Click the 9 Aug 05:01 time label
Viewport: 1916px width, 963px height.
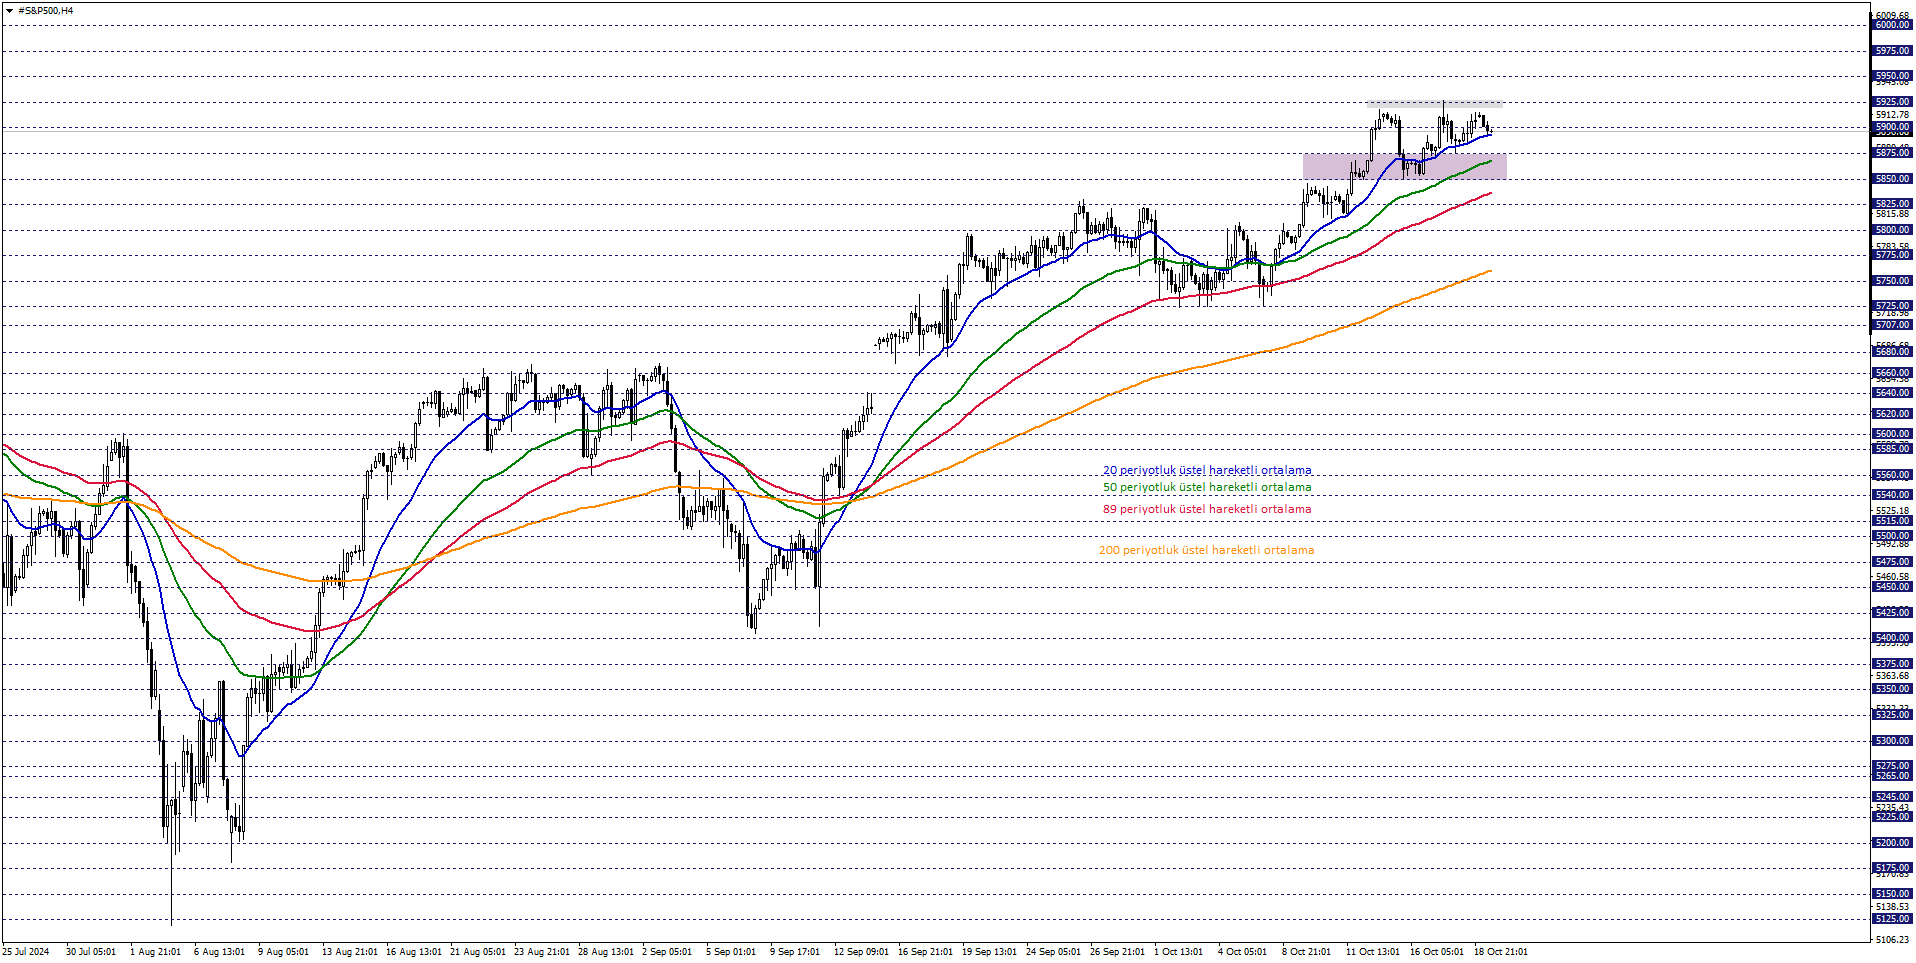point(283,952)
